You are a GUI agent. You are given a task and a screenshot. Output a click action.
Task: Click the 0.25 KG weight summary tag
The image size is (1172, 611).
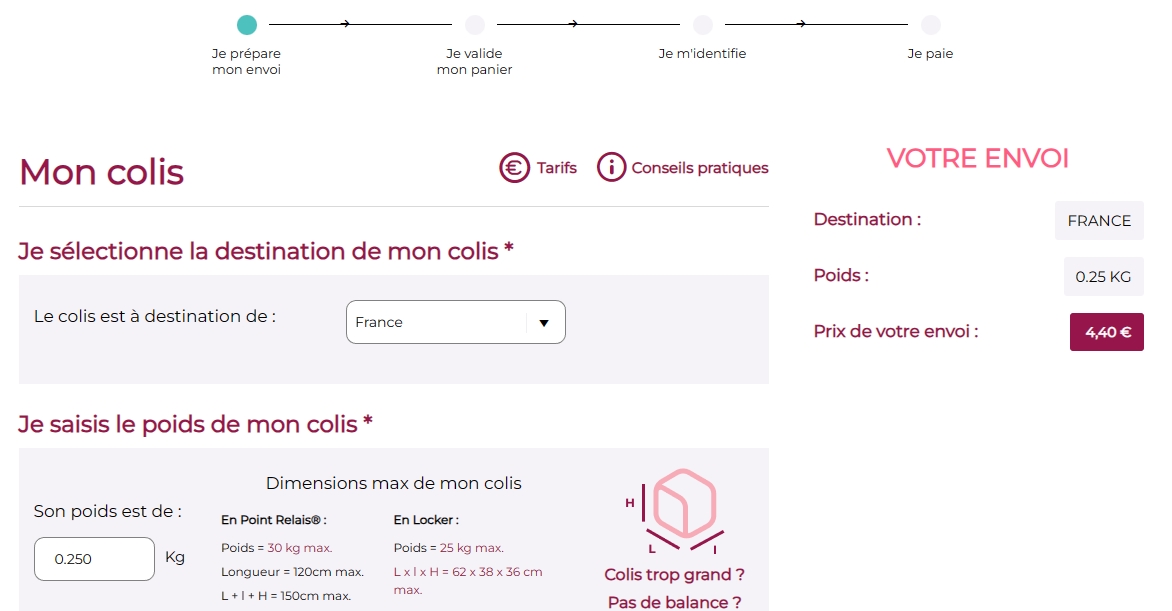[x=1103, y=277]
